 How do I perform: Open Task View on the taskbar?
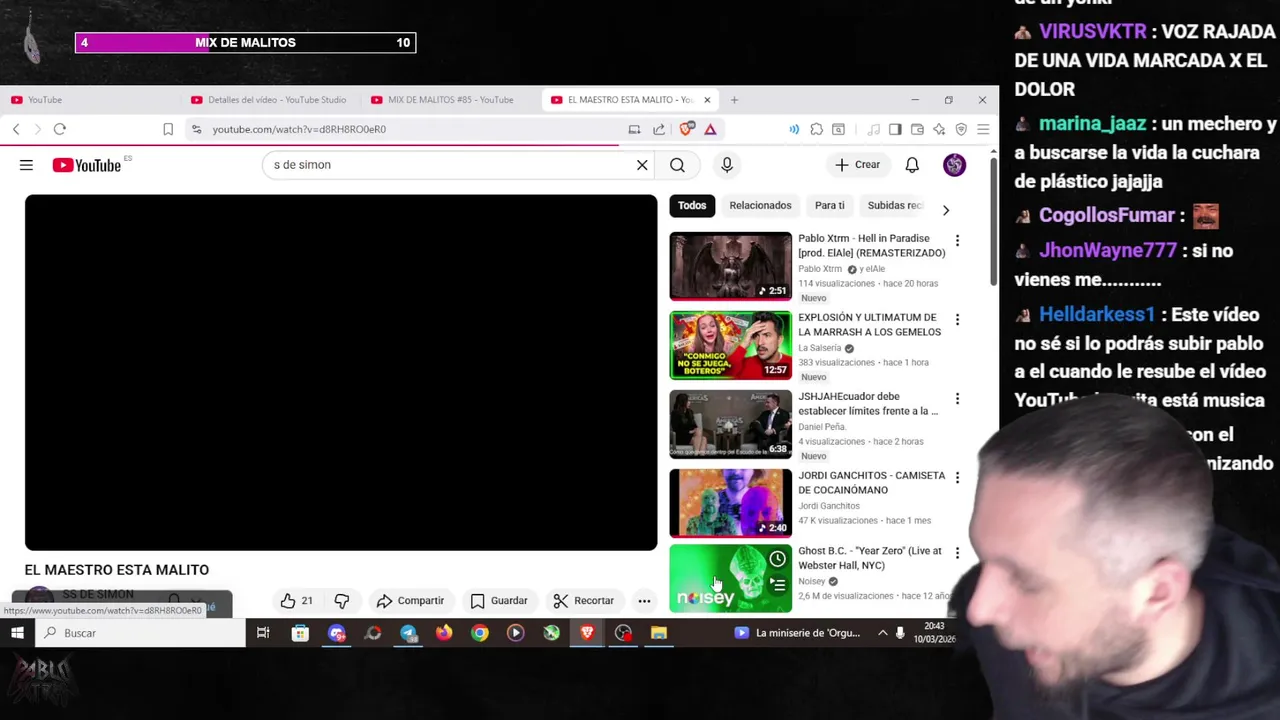click(263, 633)
